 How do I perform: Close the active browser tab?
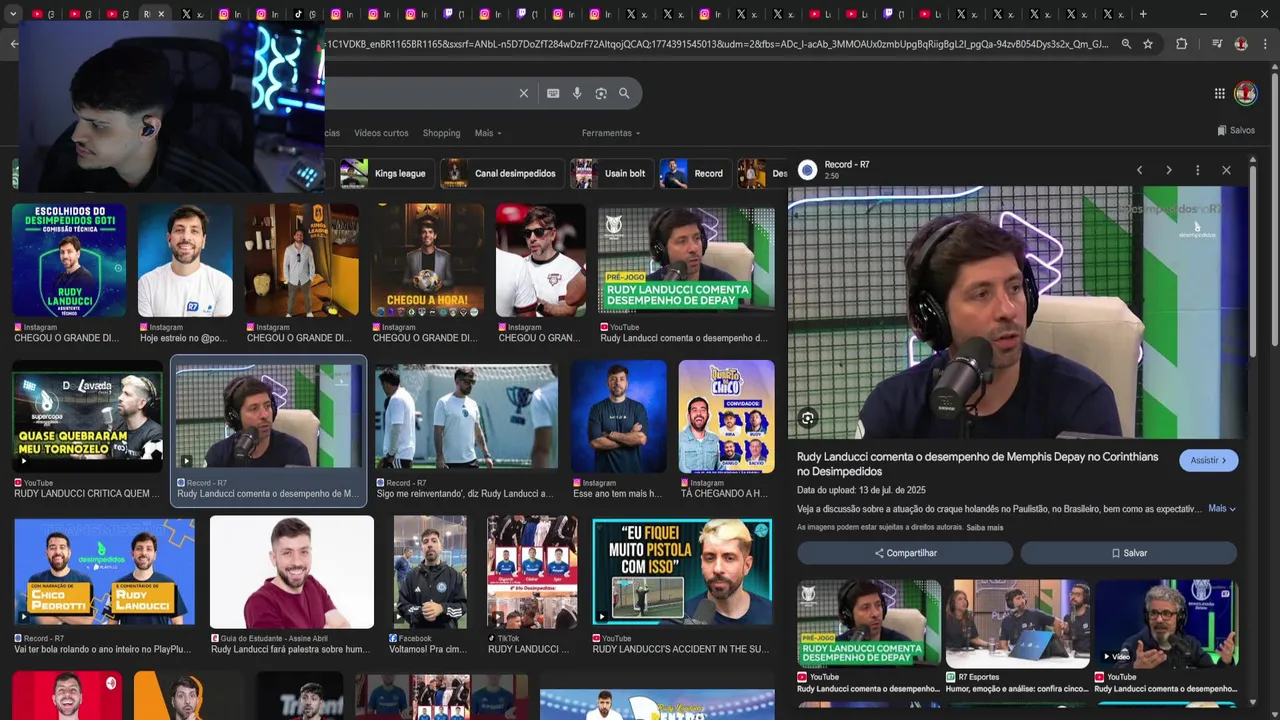pos(161,14)
